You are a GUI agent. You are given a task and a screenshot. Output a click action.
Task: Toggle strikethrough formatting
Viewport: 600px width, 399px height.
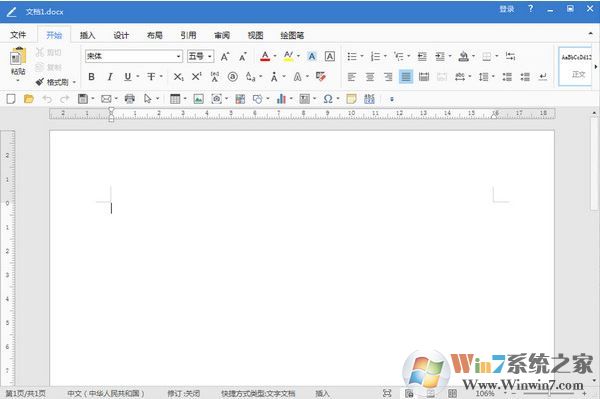point(151,77)
